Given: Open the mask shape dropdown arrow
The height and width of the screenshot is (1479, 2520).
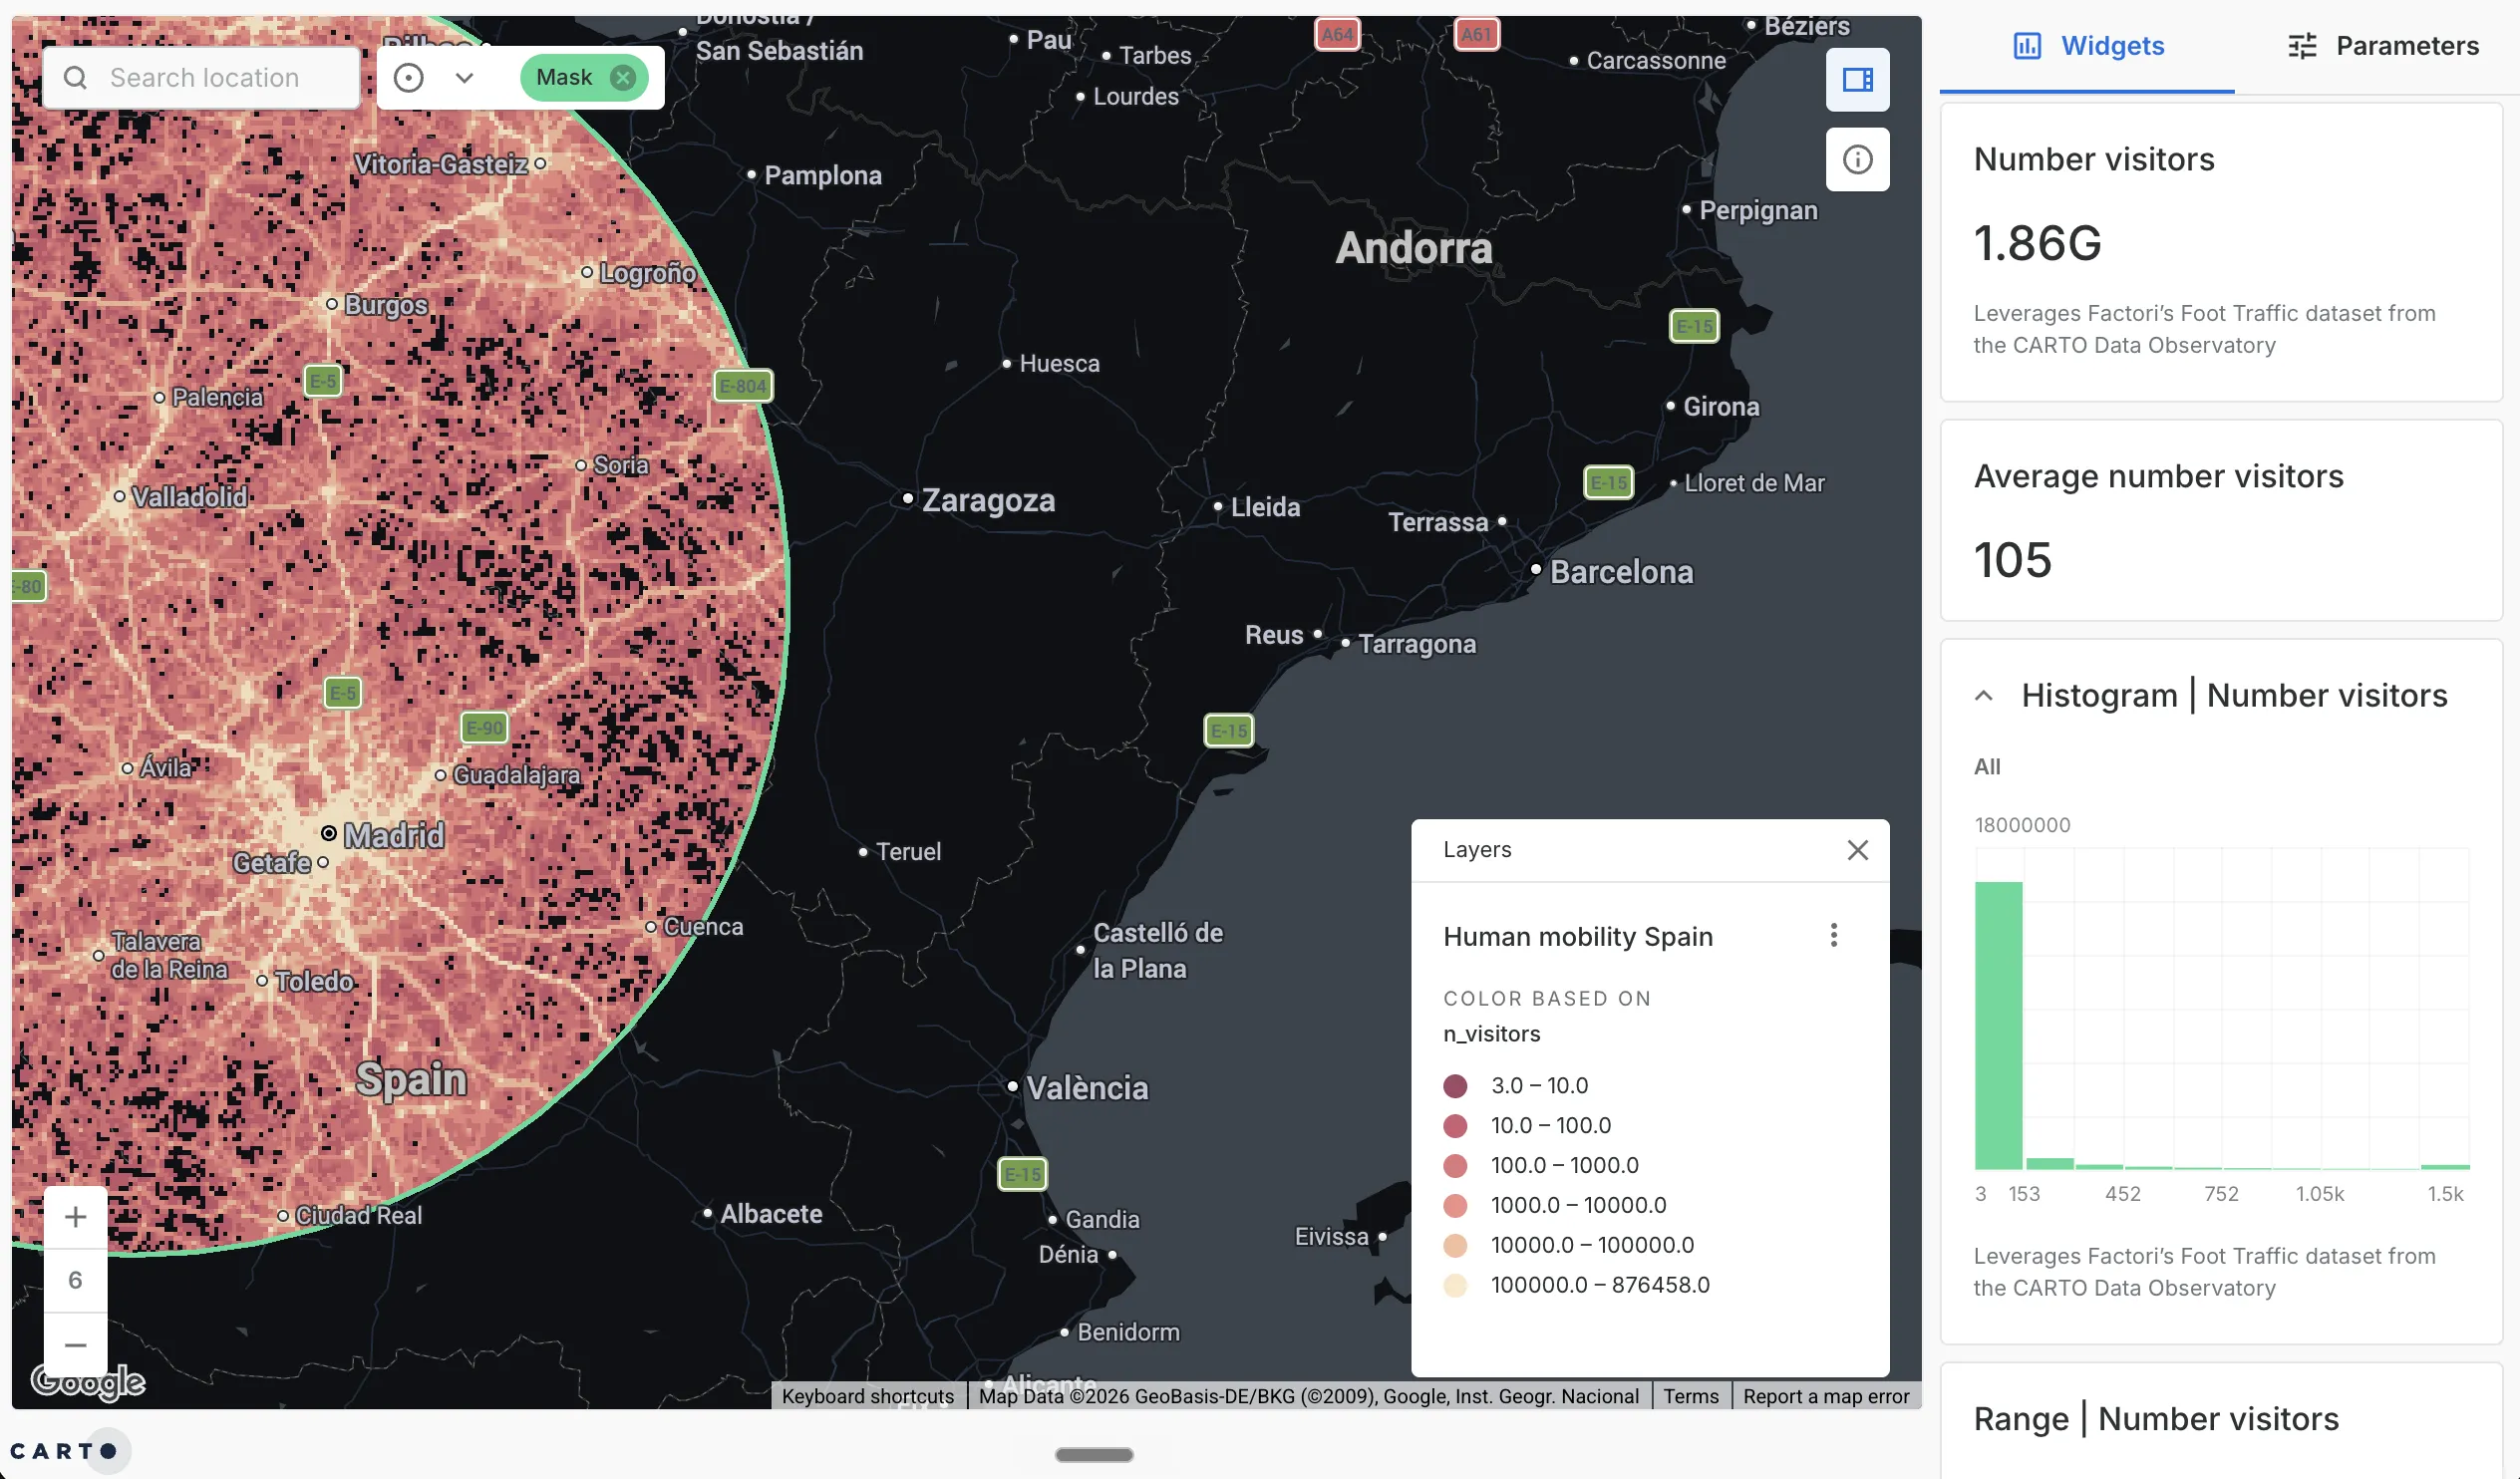Looking at the screenshot, I should 464,78.
